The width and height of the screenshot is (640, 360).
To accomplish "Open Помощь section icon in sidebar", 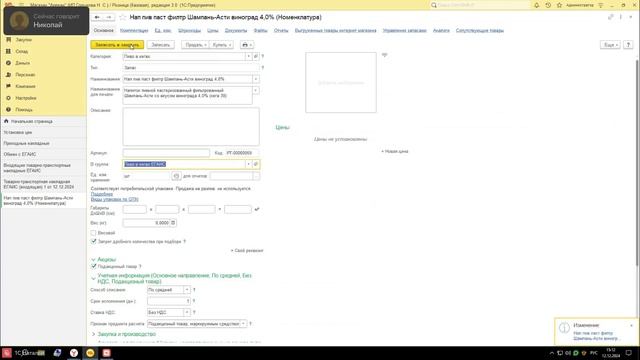I will (x=8, y=109).
